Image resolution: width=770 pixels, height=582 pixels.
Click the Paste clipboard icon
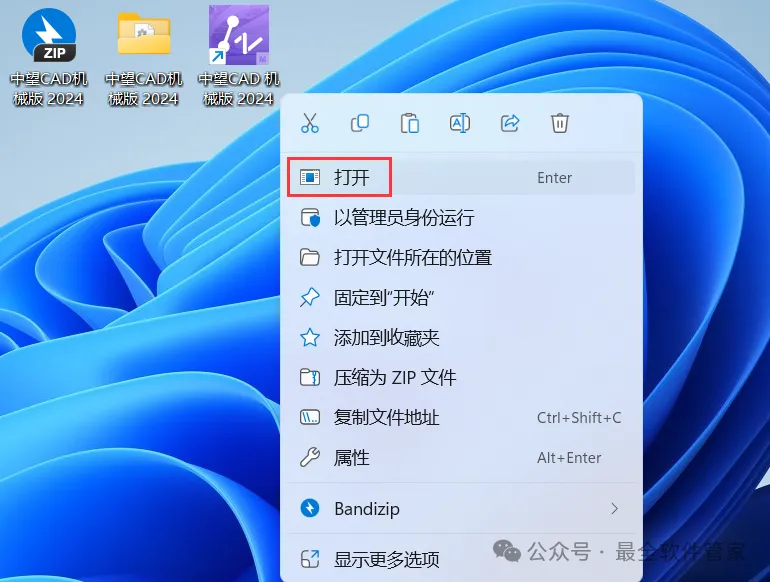pos(410,123)
